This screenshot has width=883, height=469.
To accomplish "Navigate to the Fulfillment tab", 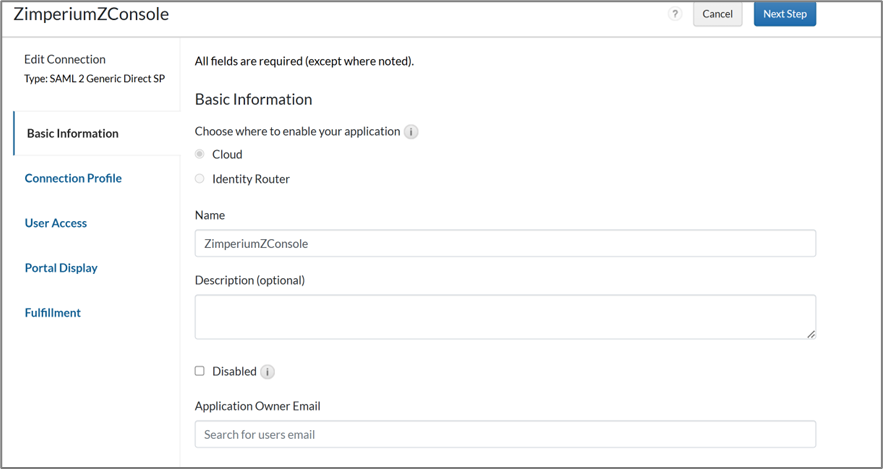I will click(52, 313).
